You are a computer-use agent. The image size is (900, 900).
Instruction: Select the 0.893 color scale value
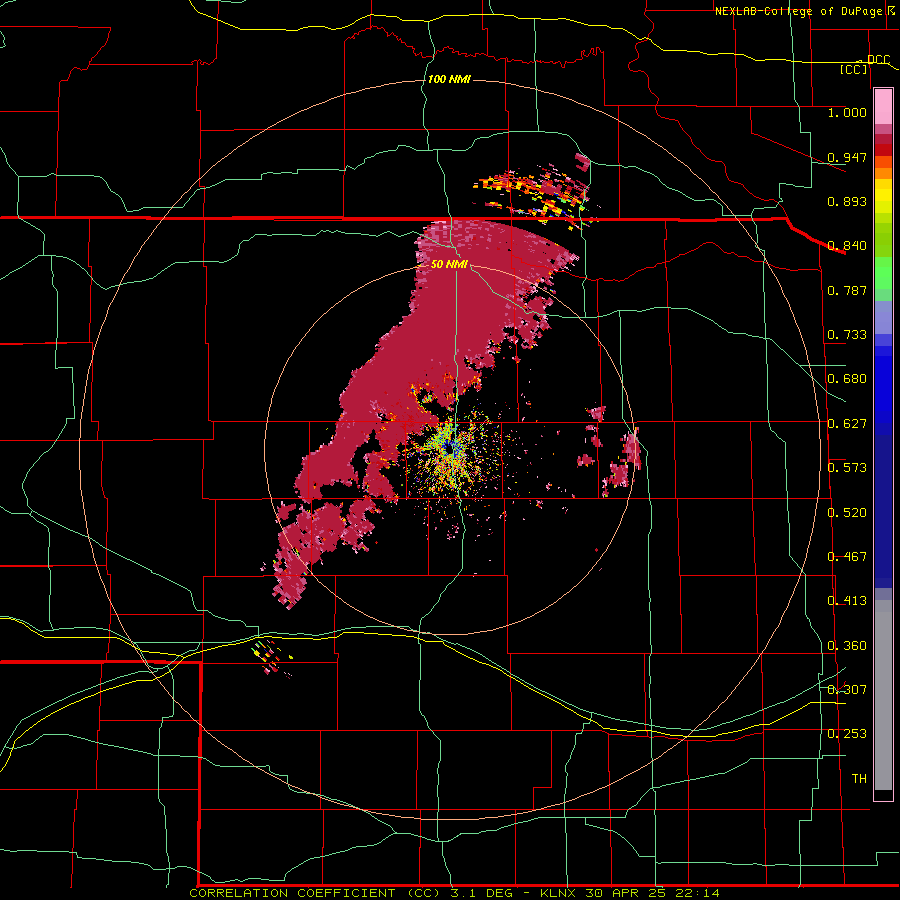847,201
